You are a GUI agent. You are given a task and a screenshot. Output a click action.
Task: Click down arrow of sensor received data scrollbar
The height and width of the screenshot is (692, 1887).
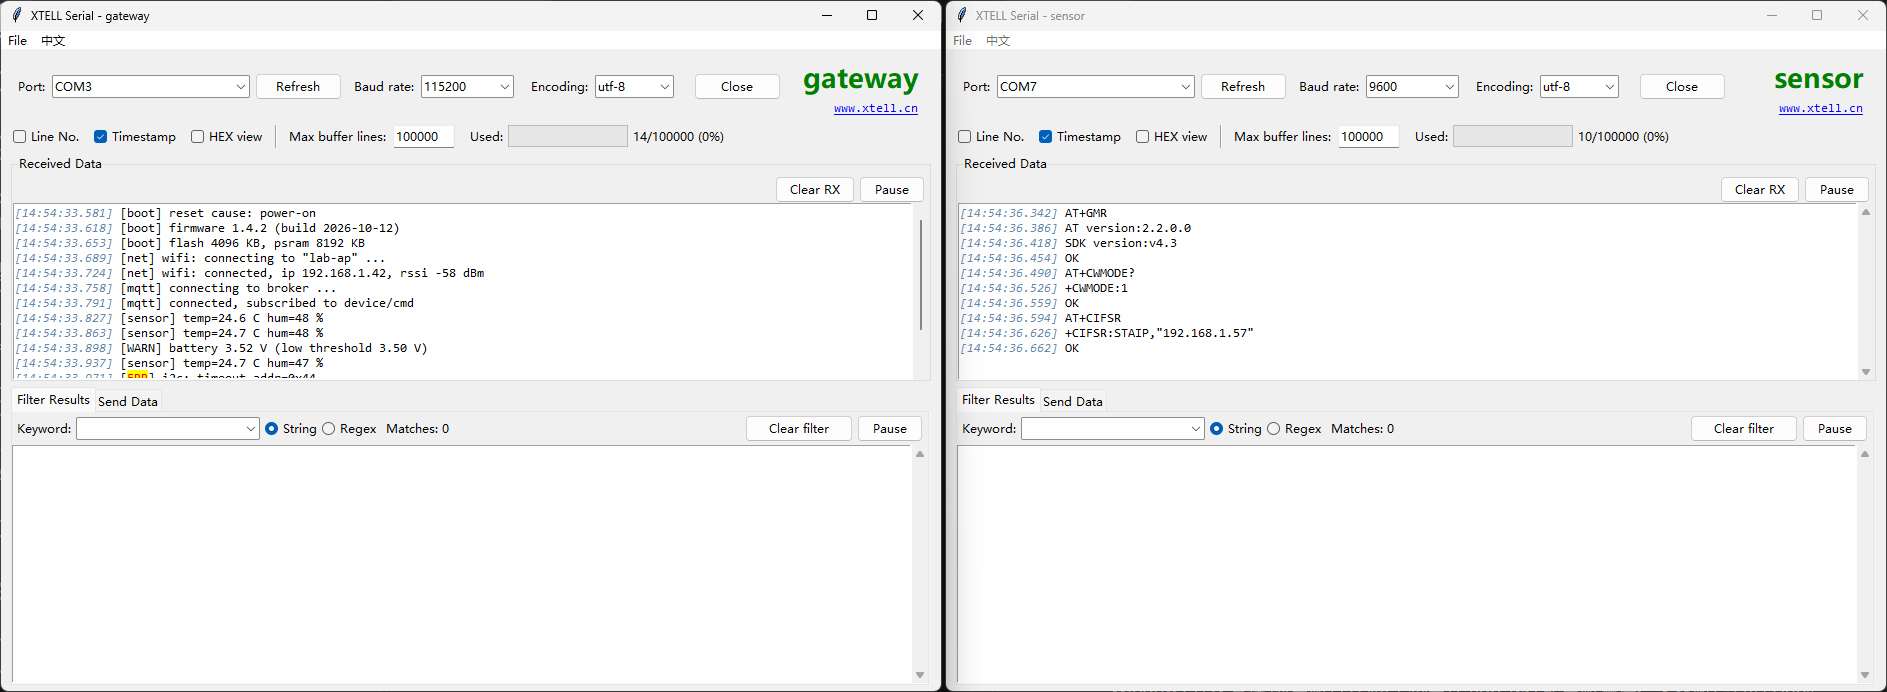click(x=1866, y=372)
